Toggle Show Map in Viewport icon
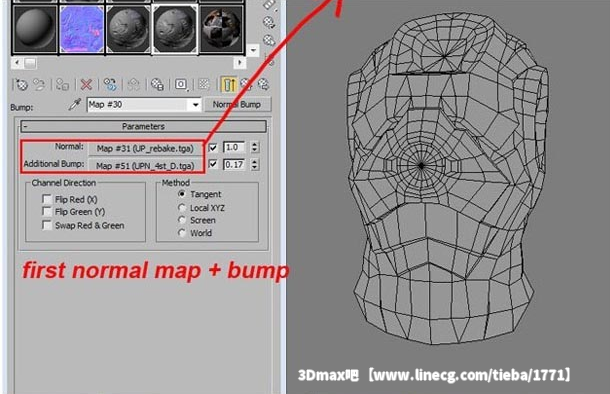 (204, 84)
